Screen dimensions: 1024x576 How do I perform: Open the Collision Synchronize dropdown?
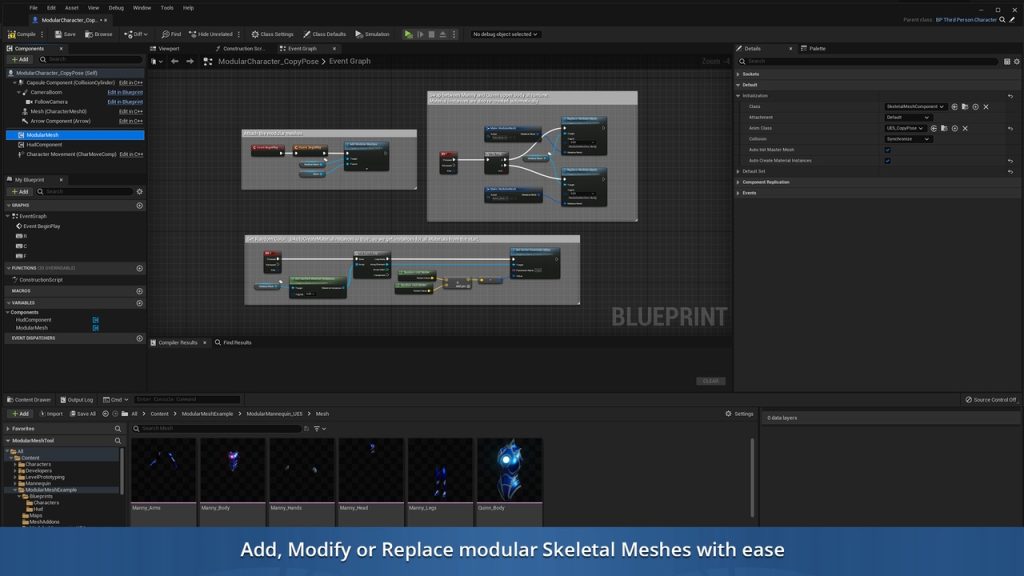[x=908, y=139]
